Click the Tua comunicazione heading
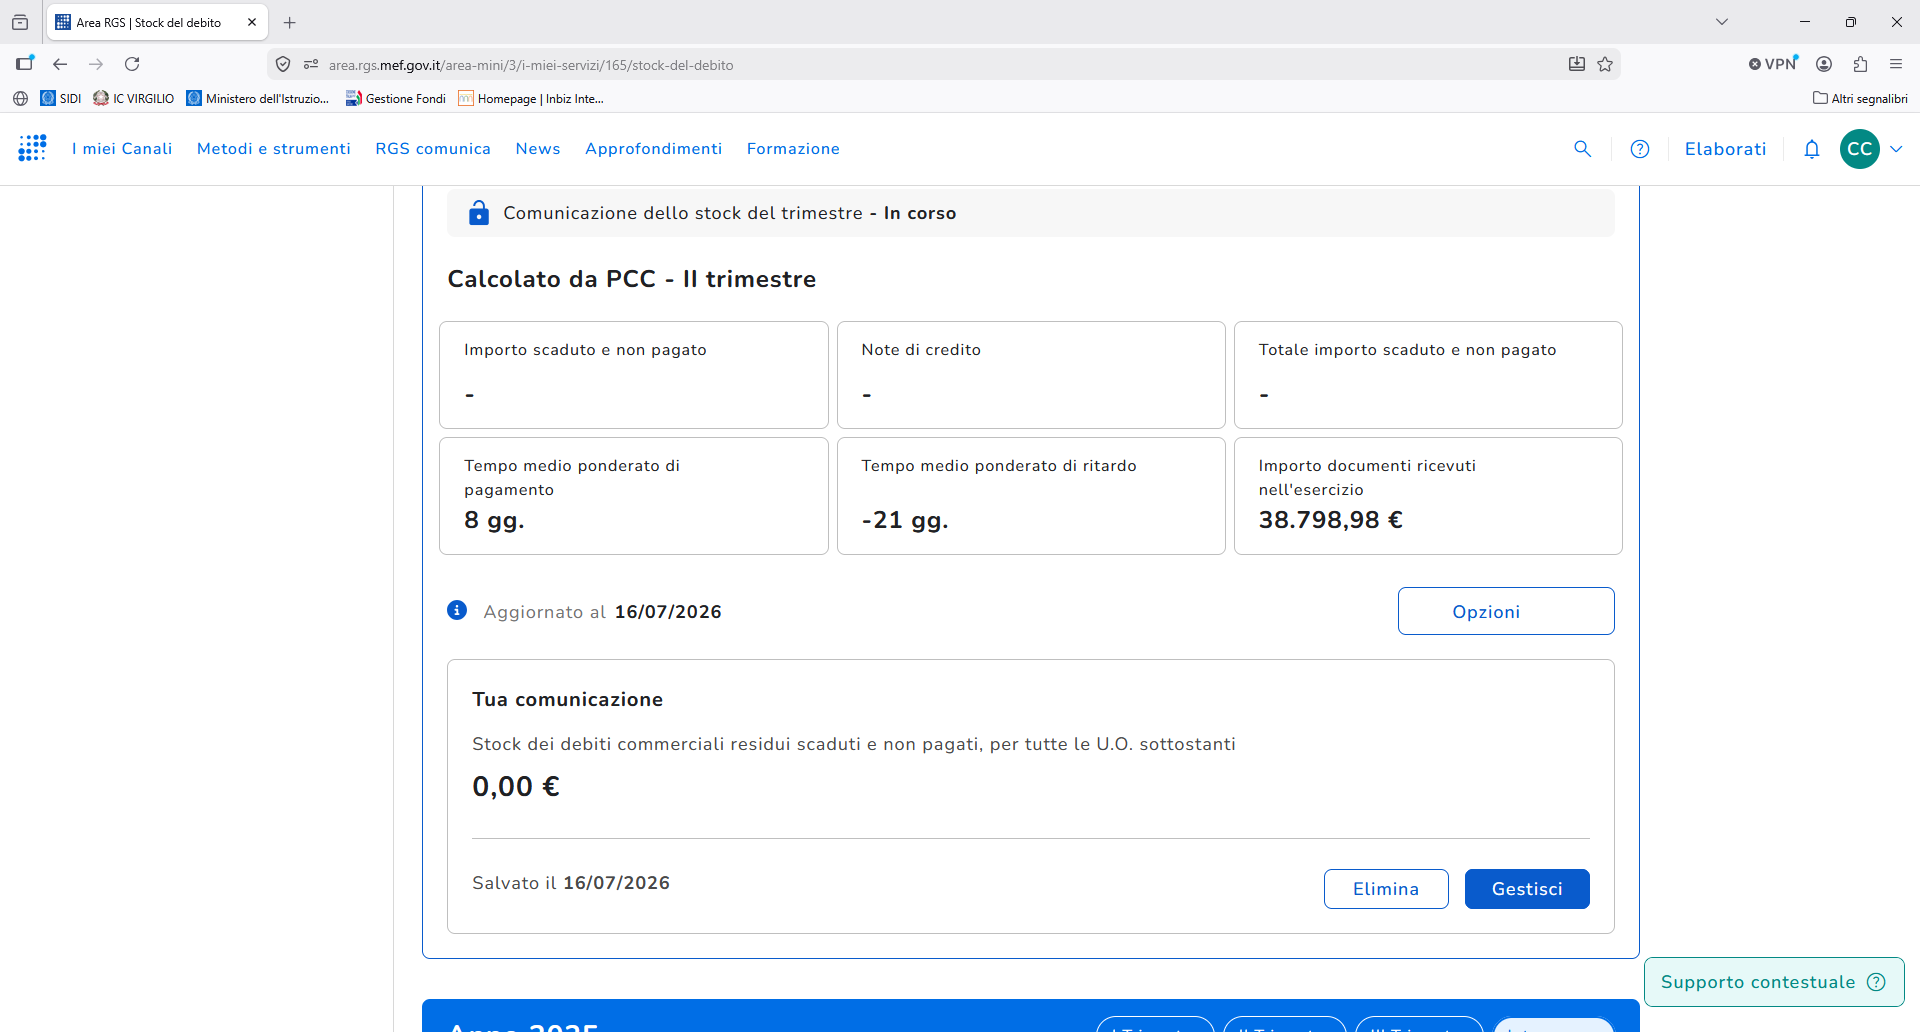1920x1032 pixels. coord(568,700)
